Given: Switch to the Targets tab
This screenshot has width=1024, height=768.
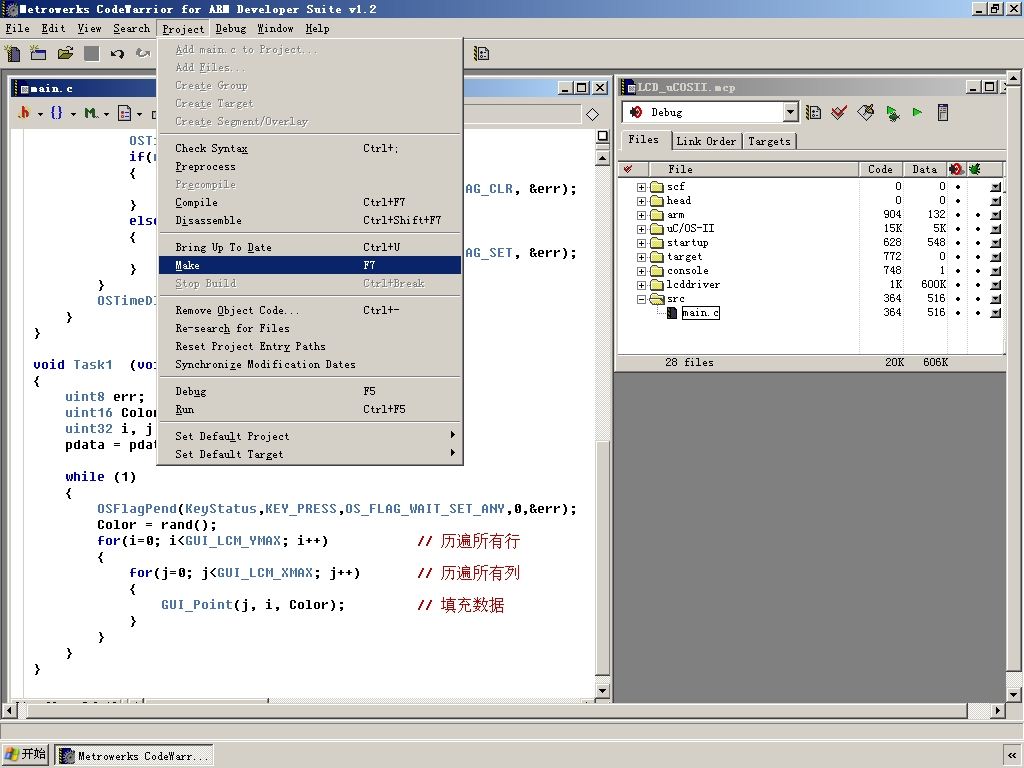Looking at the screenshot, I should 769,141.
